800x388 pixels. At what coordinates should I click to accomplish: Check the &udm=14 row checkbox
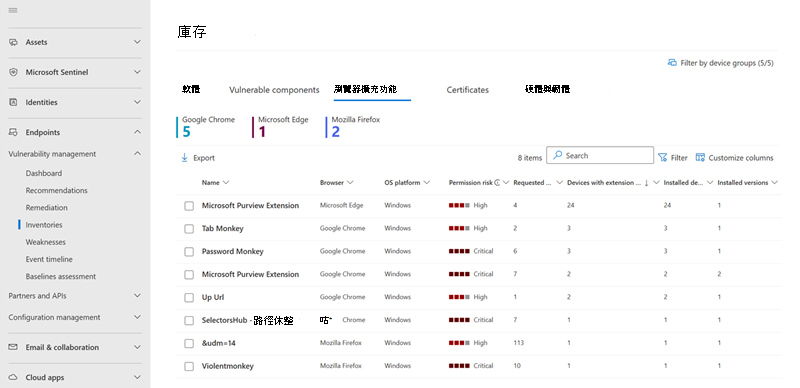click(189, 344)
